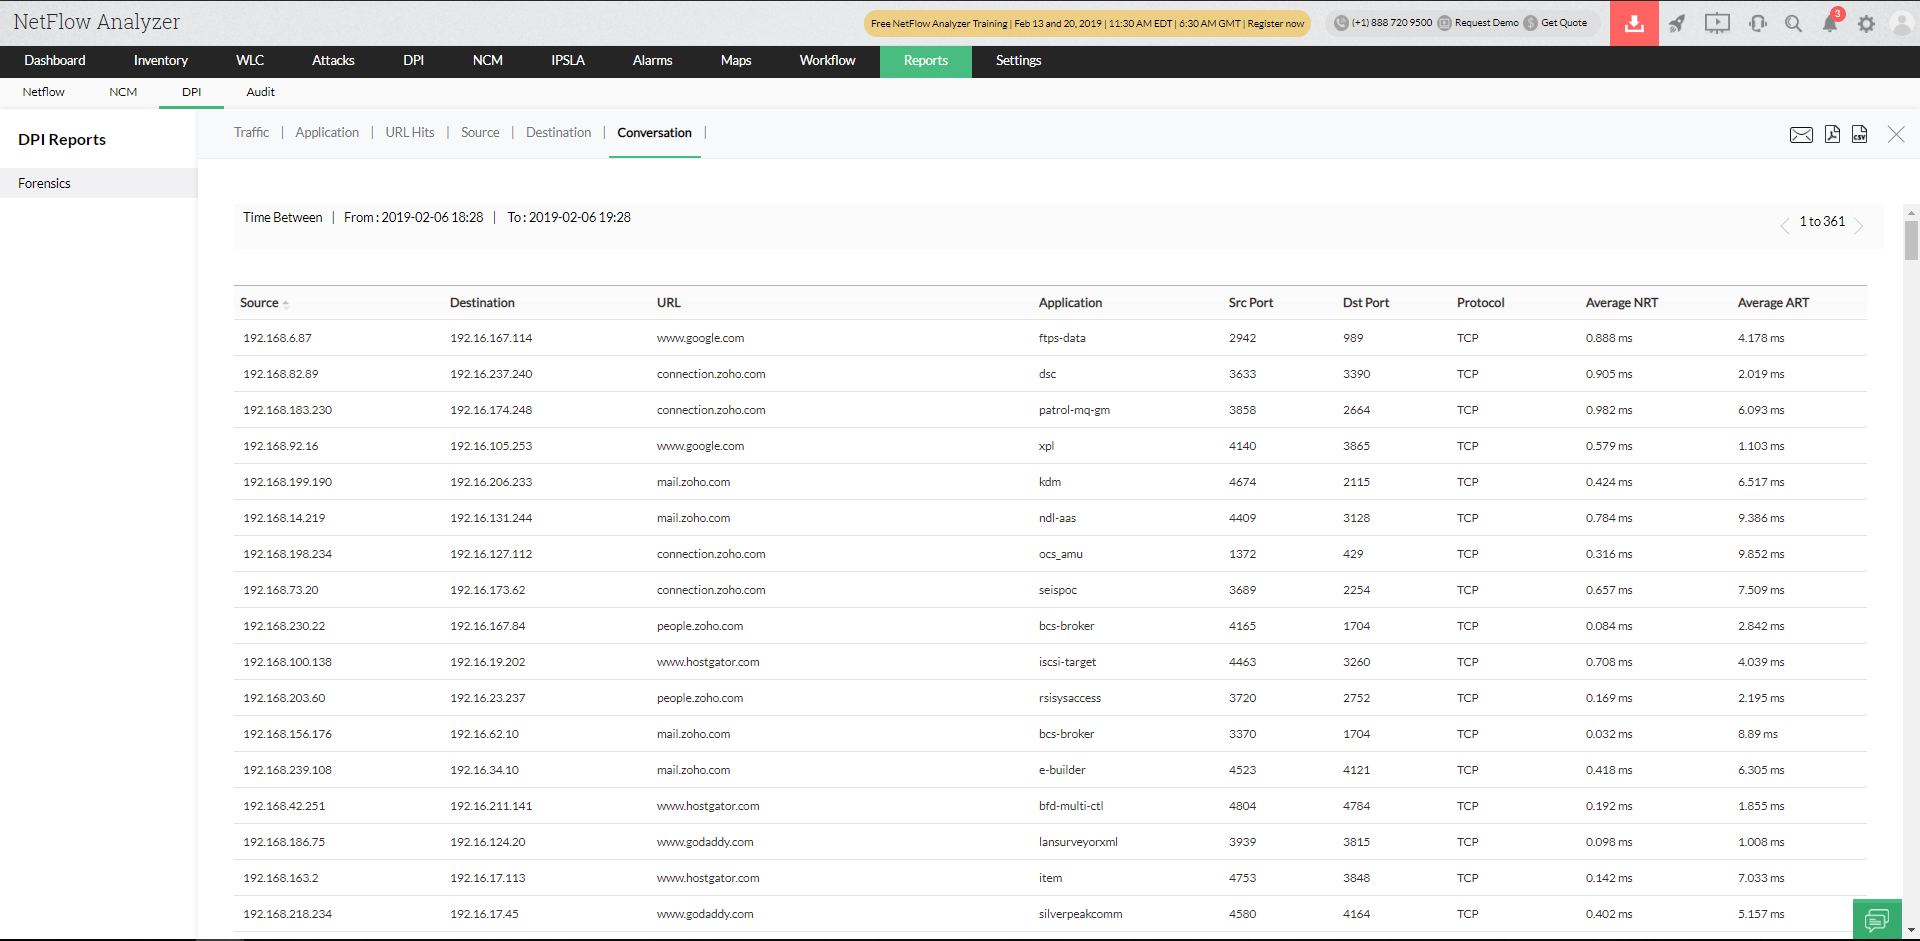
Task: Open the settings gear icon
Action: click(1866, 23)
